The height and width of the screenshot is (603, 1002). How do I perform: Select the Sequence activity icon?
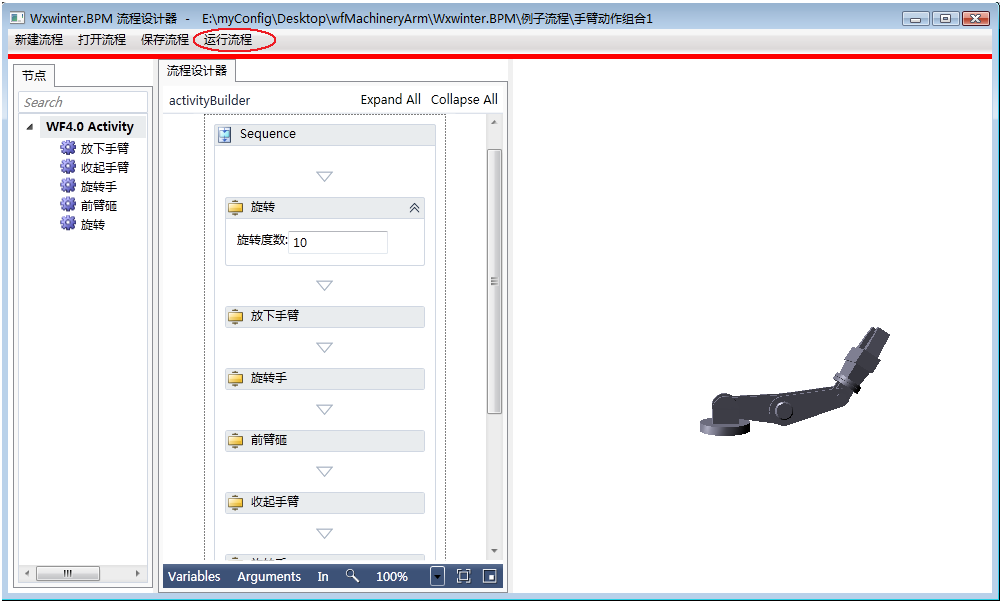point(225,135)
